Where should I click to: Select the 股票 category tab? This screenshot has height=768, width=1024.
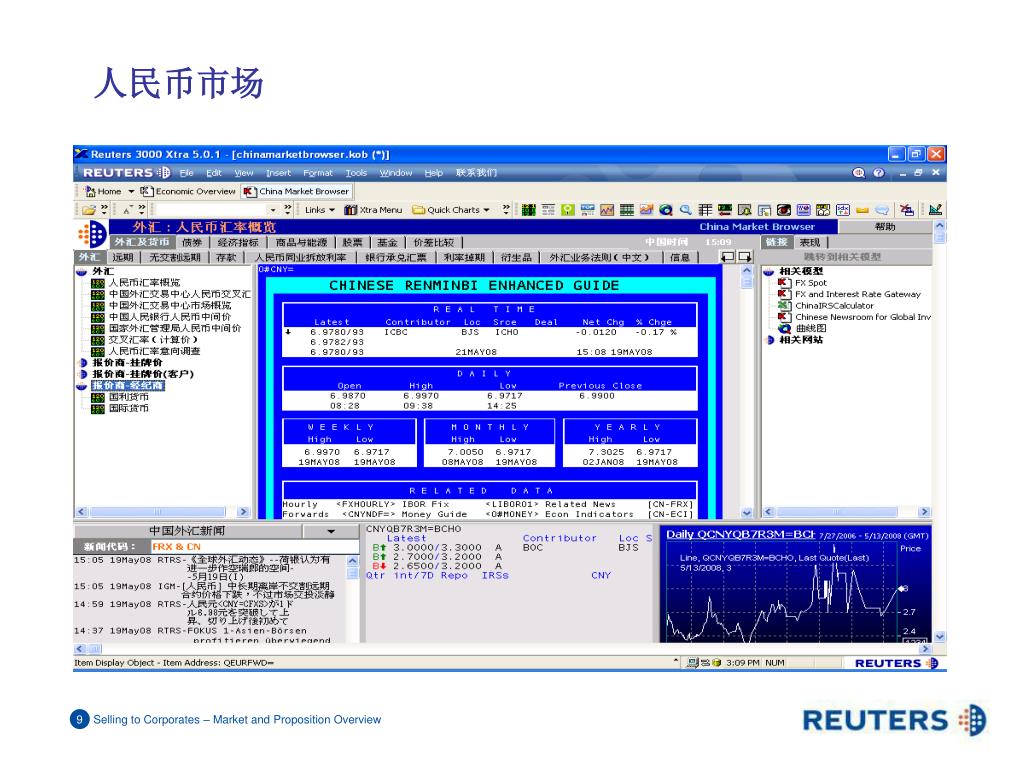coord(353,242)
